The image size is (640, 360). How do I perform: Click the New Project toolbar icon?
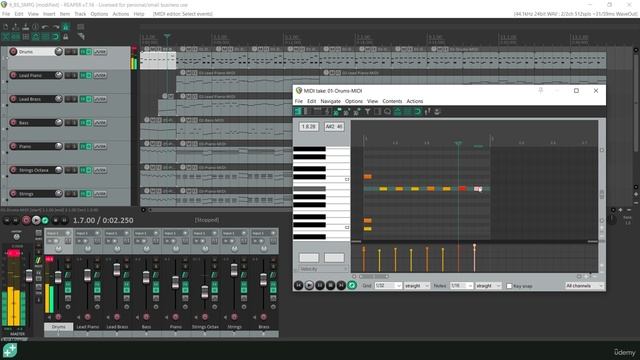6,27
